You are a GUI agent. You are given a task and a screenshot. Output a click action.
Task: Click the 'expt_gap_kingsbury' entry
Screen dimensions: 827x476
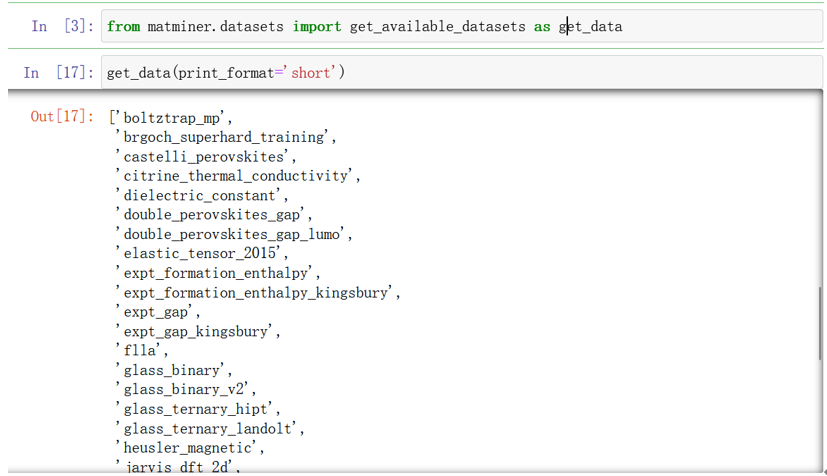[x=201, y=331]
